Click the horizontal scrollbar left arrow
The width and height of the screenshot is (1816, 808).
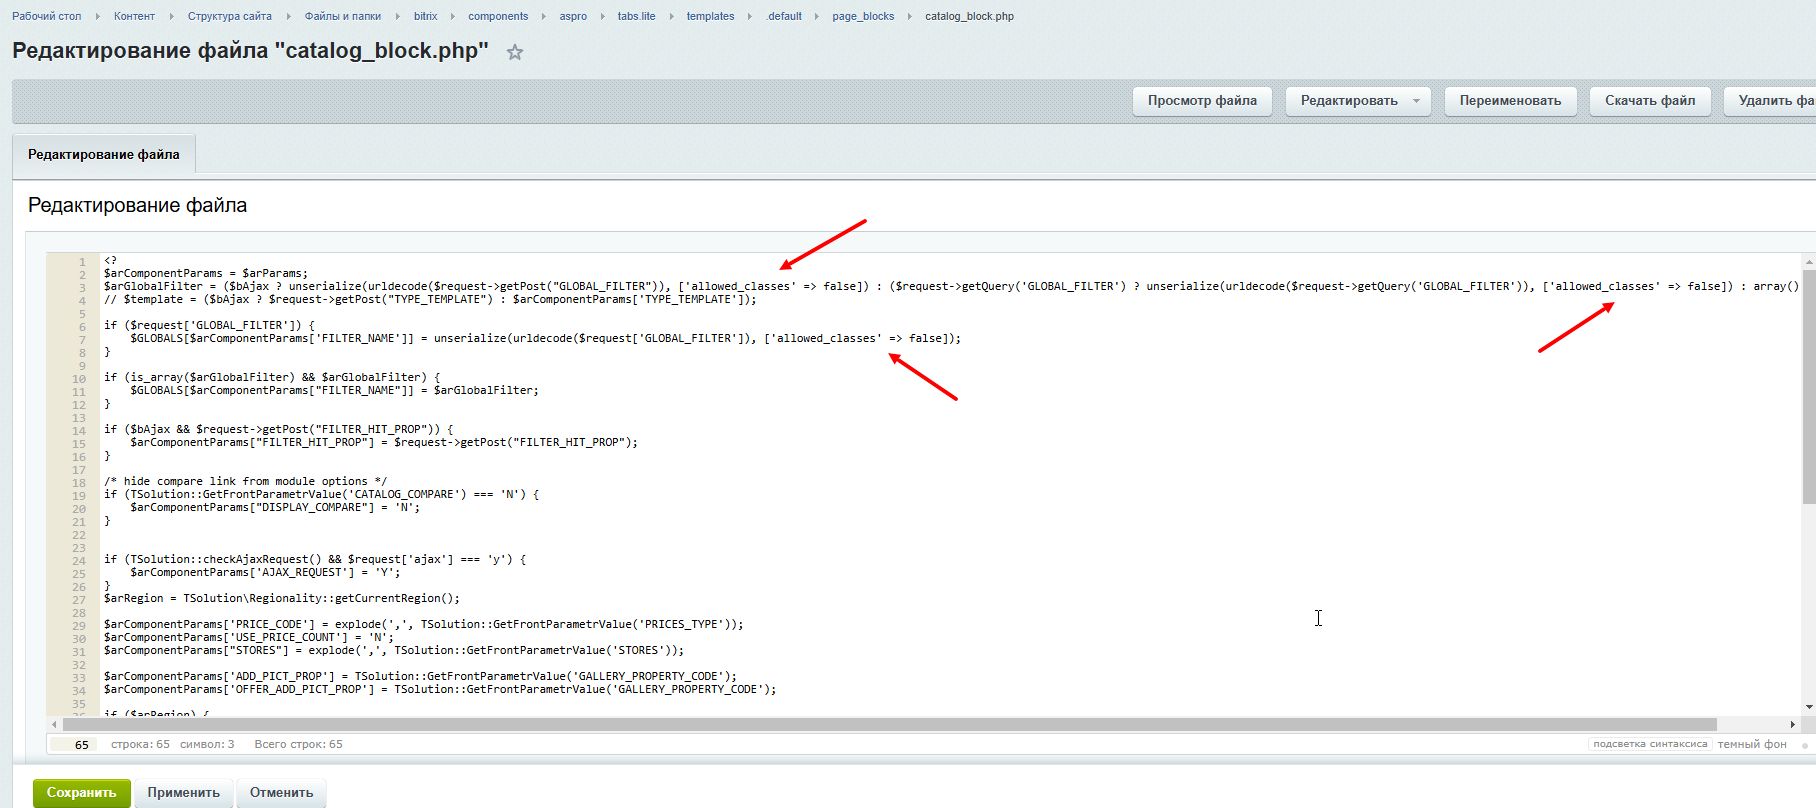click(54, 724)
